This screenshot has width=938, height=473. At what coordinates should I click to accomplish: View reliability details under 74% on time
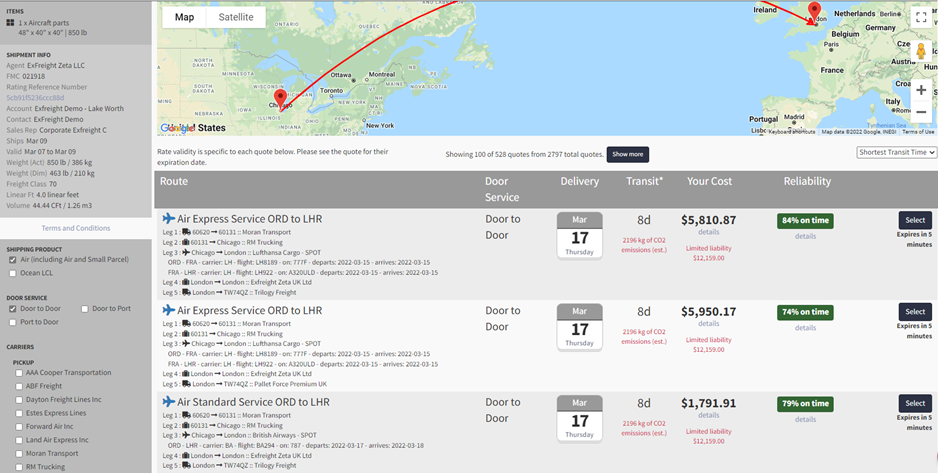point(805,328)
